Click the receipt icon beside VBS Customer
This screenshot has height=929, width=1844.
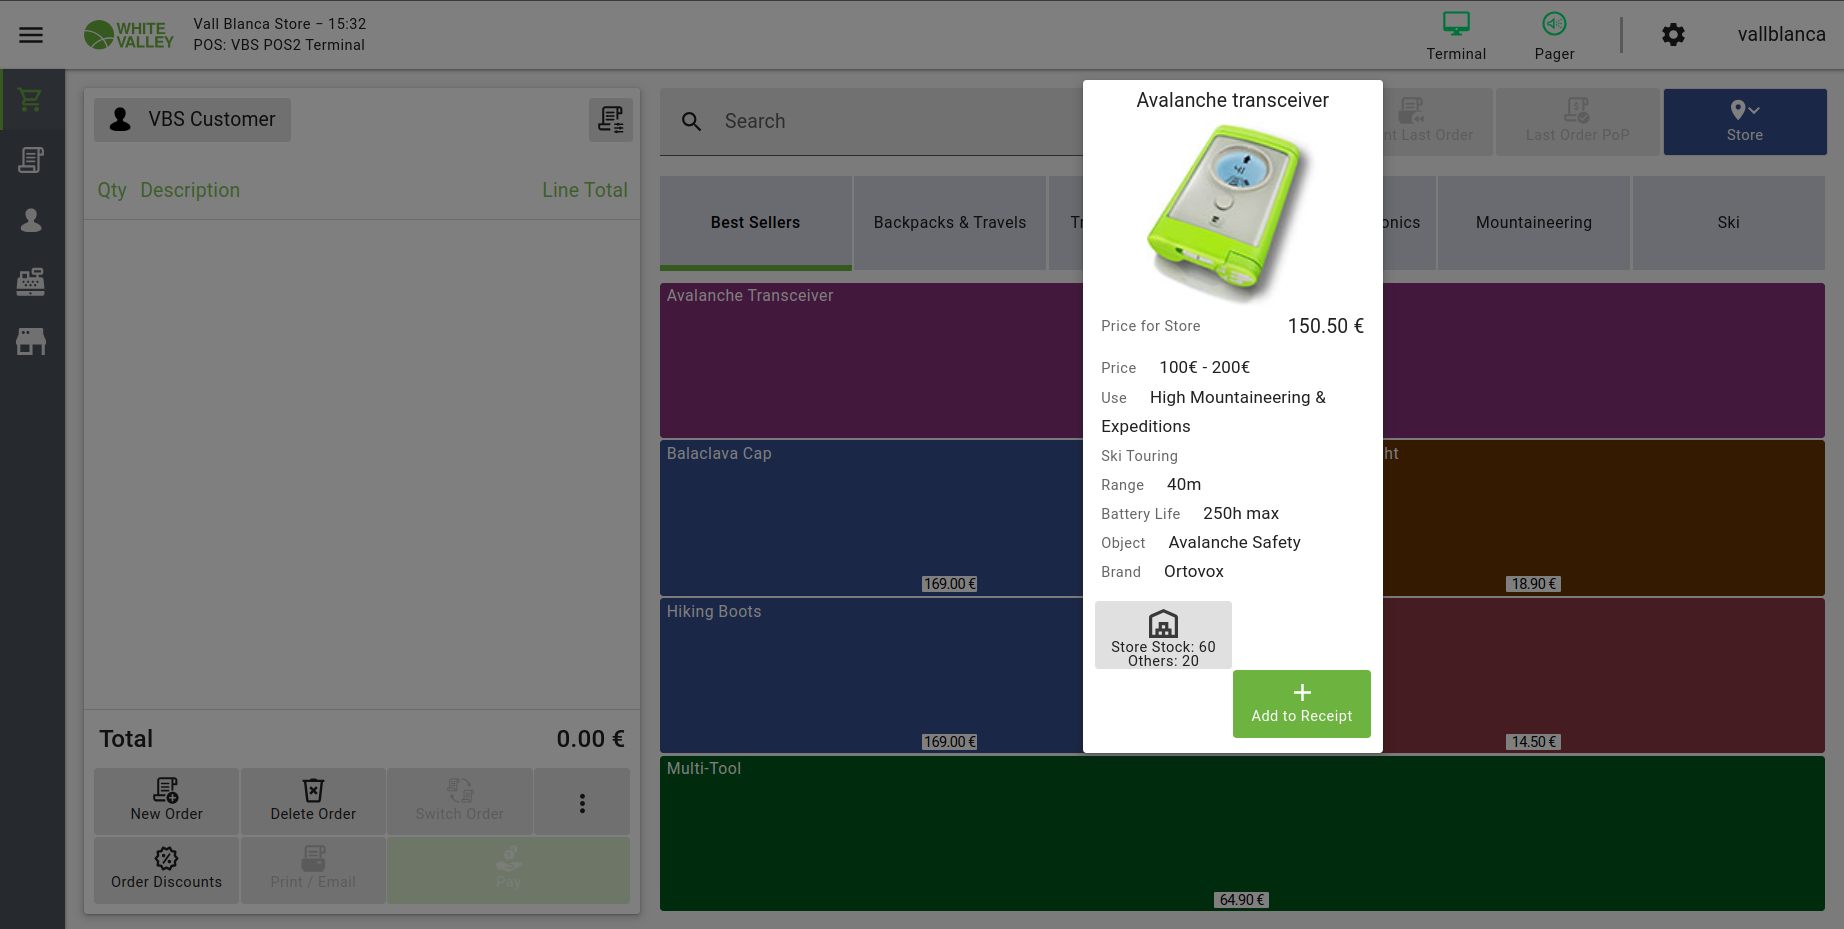[x=610, y=120]
